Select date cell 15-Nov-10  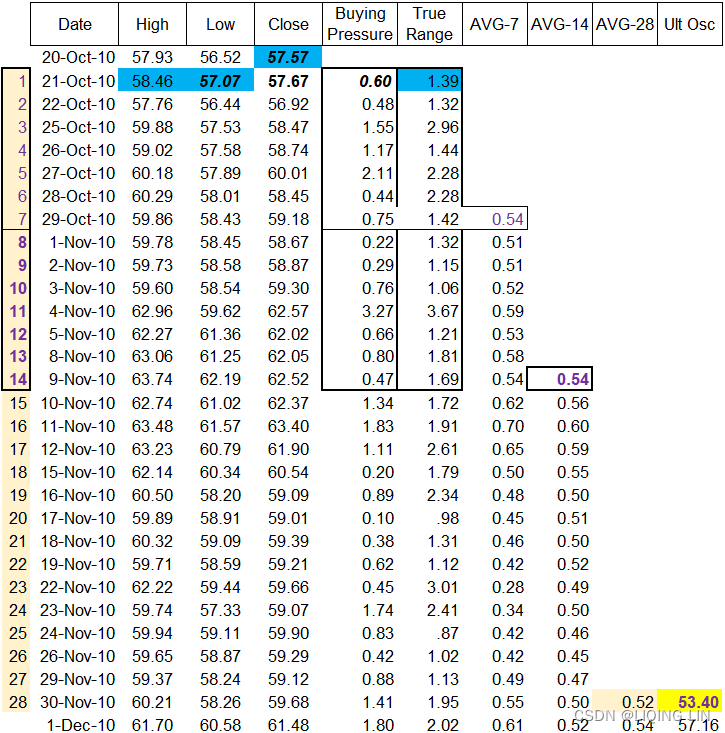tap(78, 472)
